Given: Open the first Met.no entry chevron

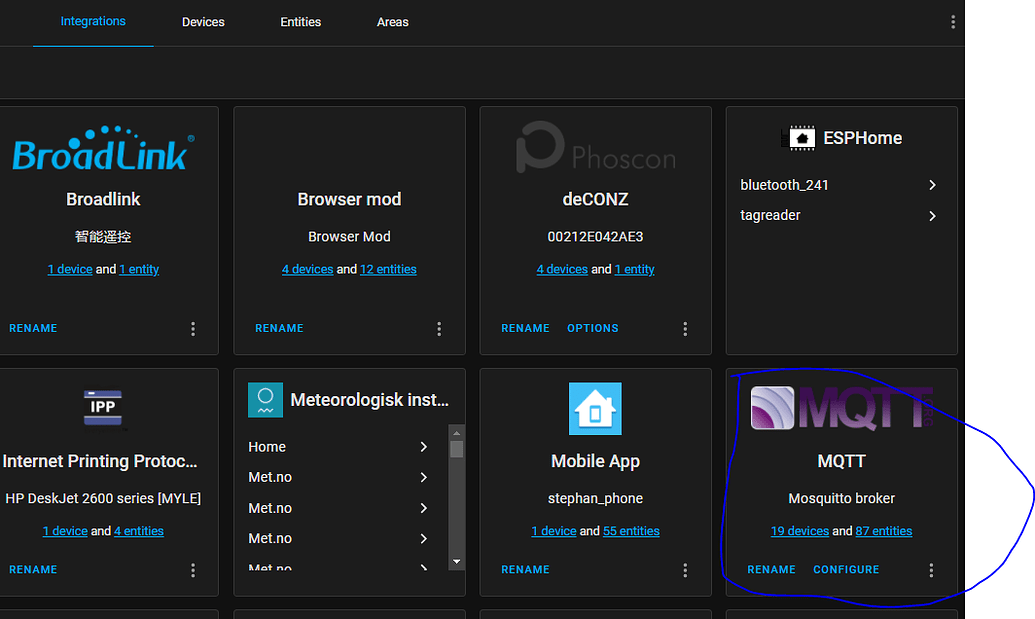Looking at the screenshot, I should click(x=424, y=477).
